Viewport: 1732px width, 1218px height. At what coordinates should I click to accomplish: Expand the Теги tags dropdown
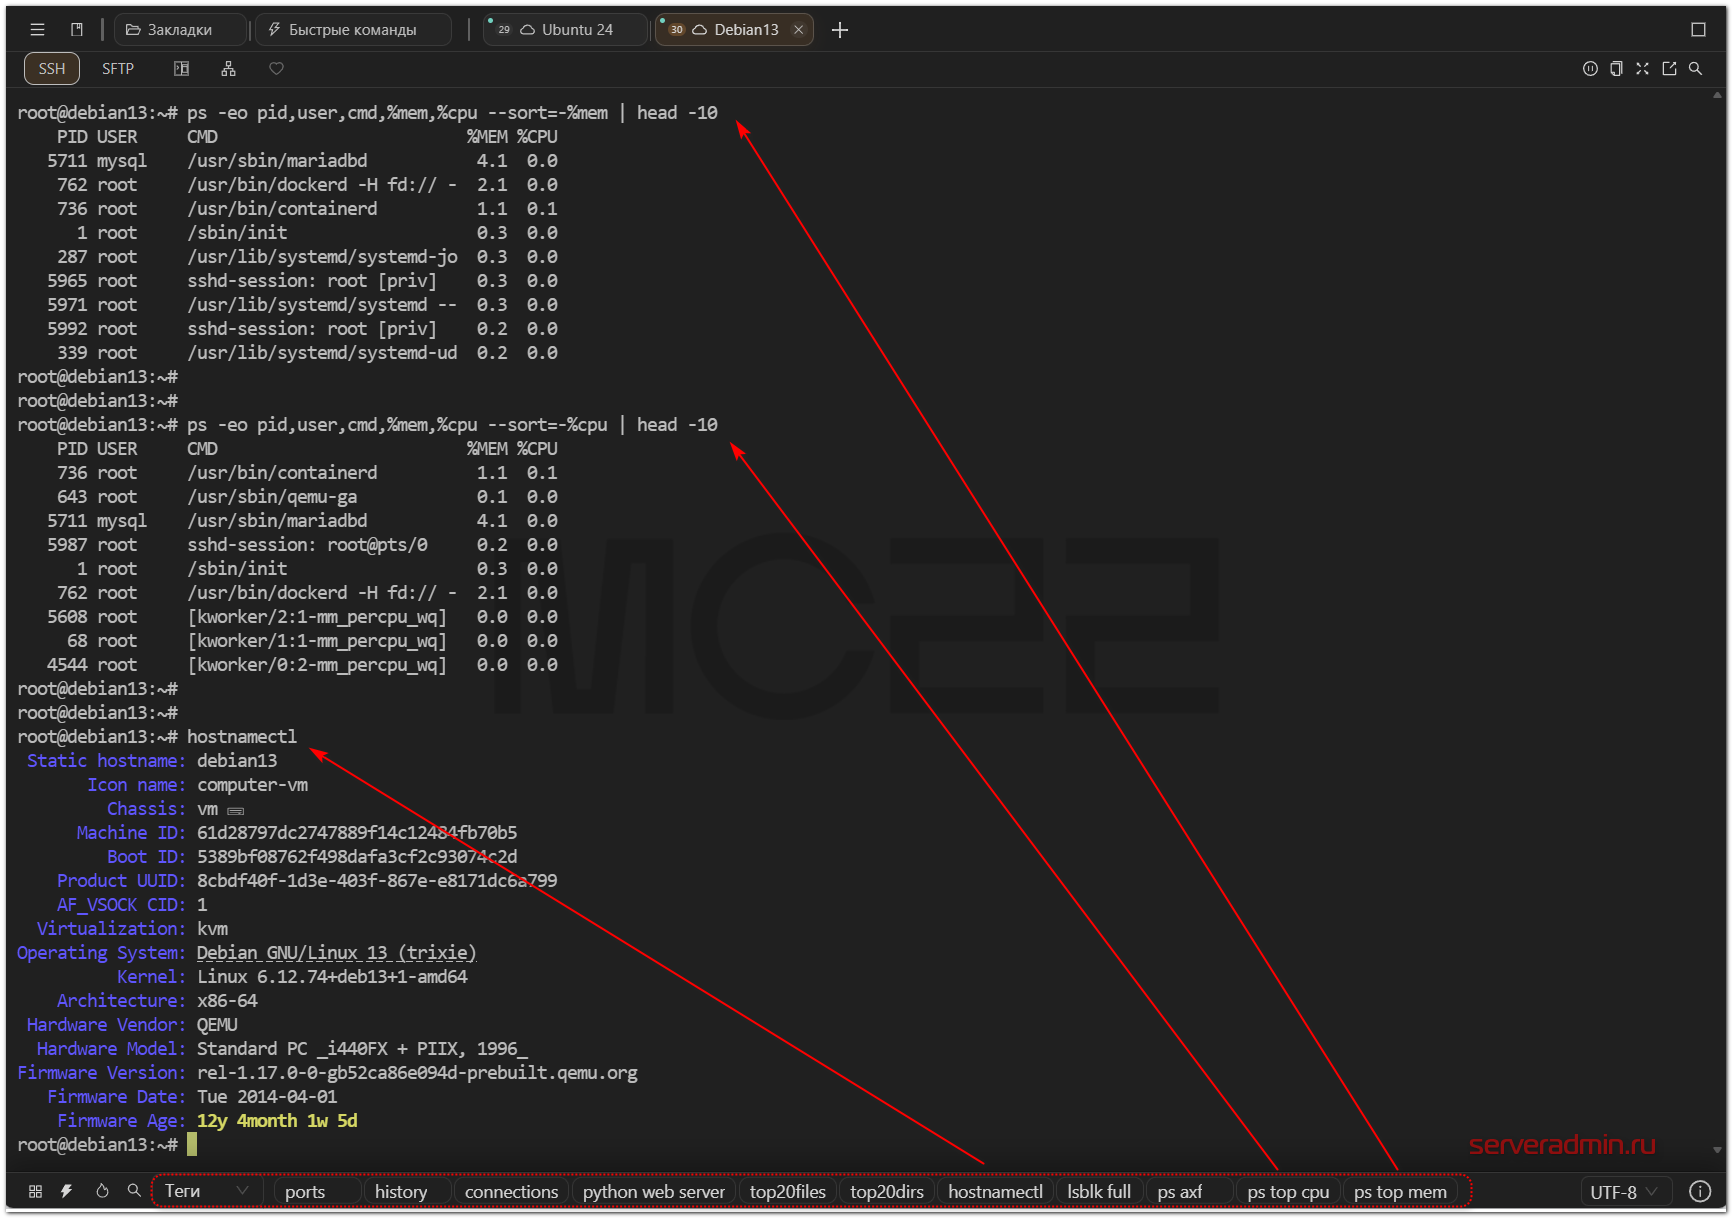click(x=207, y=1191)
